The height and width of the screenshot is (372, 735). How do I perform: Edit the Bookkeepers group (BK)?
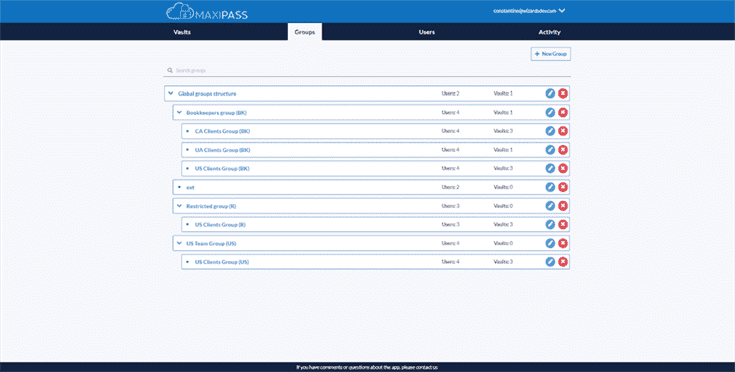550,112
